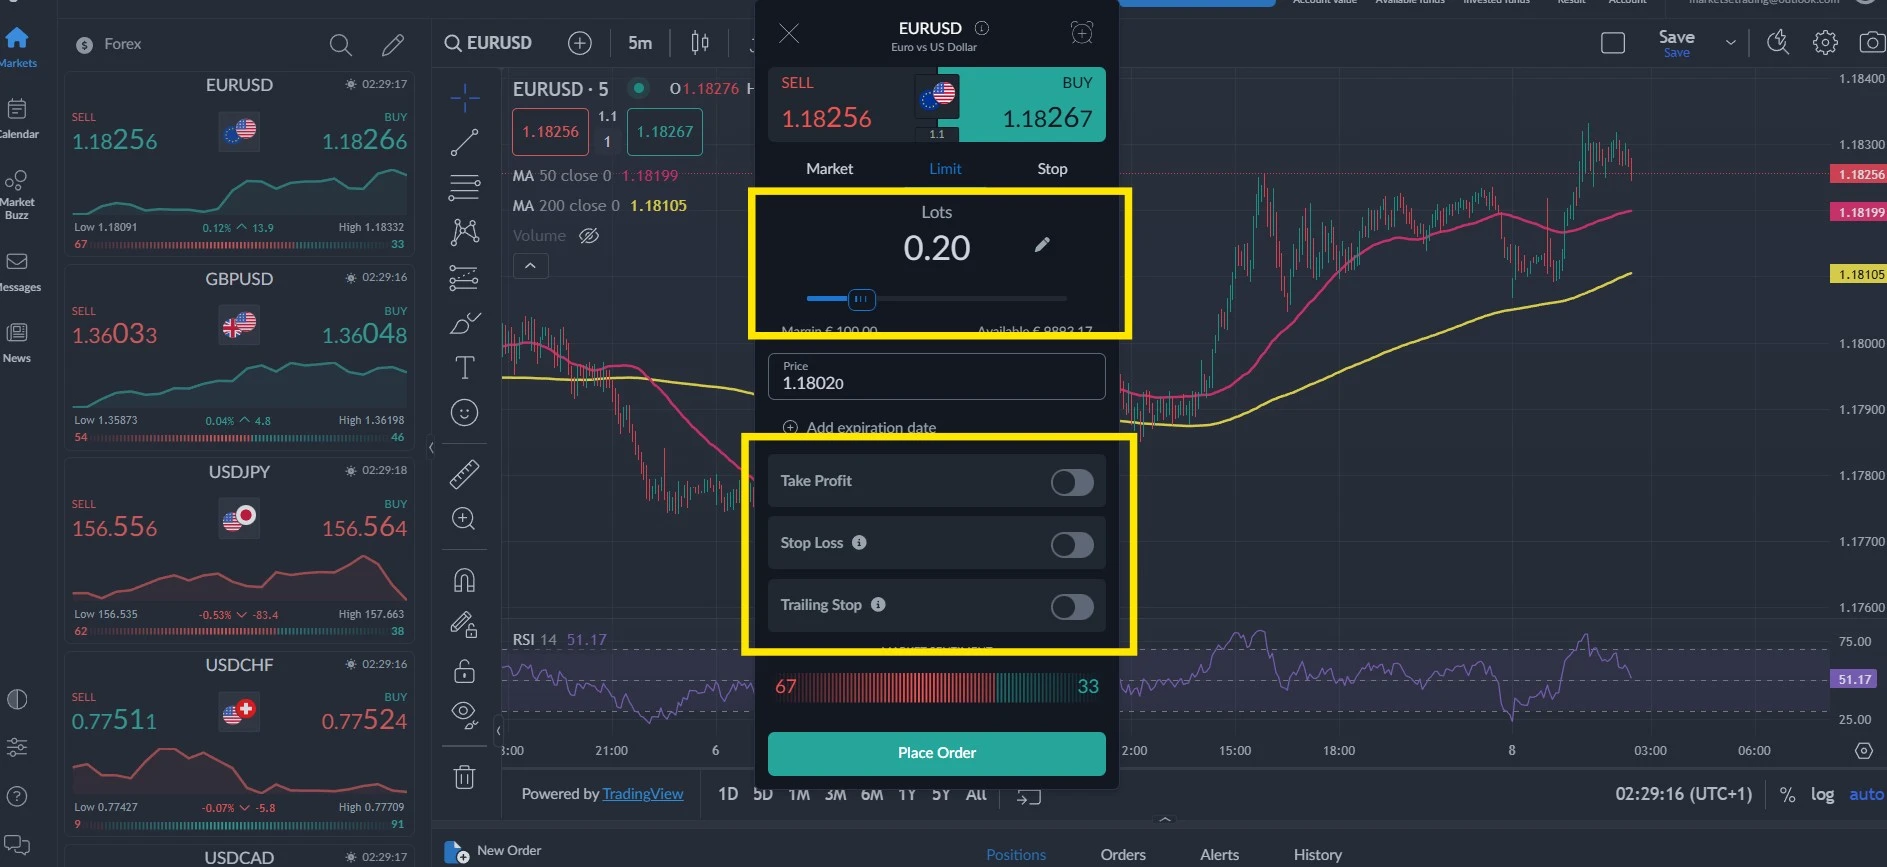This screenshot has height=867, width=1887.
Task: Click the info icon beside EURUSD title
Action: pyautogui.click(x=982, y=28)
